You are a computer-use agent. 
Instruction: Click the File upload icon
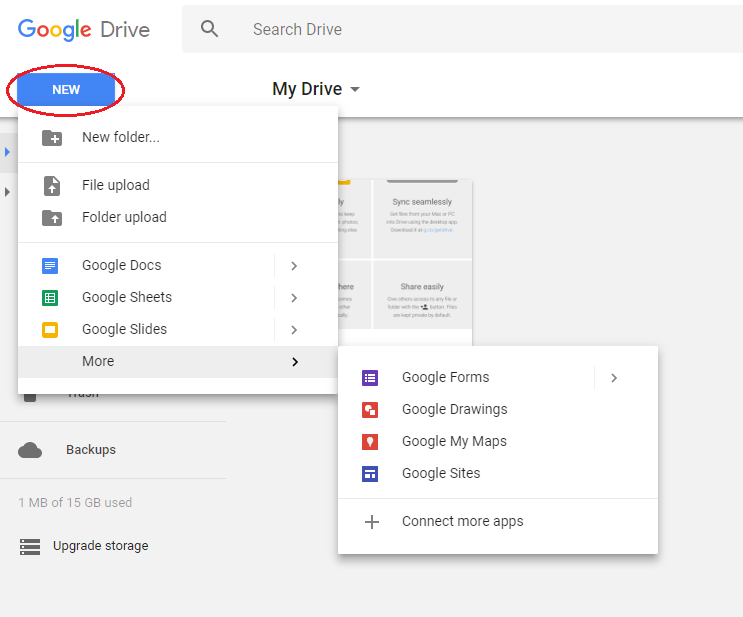coord(52,185)
